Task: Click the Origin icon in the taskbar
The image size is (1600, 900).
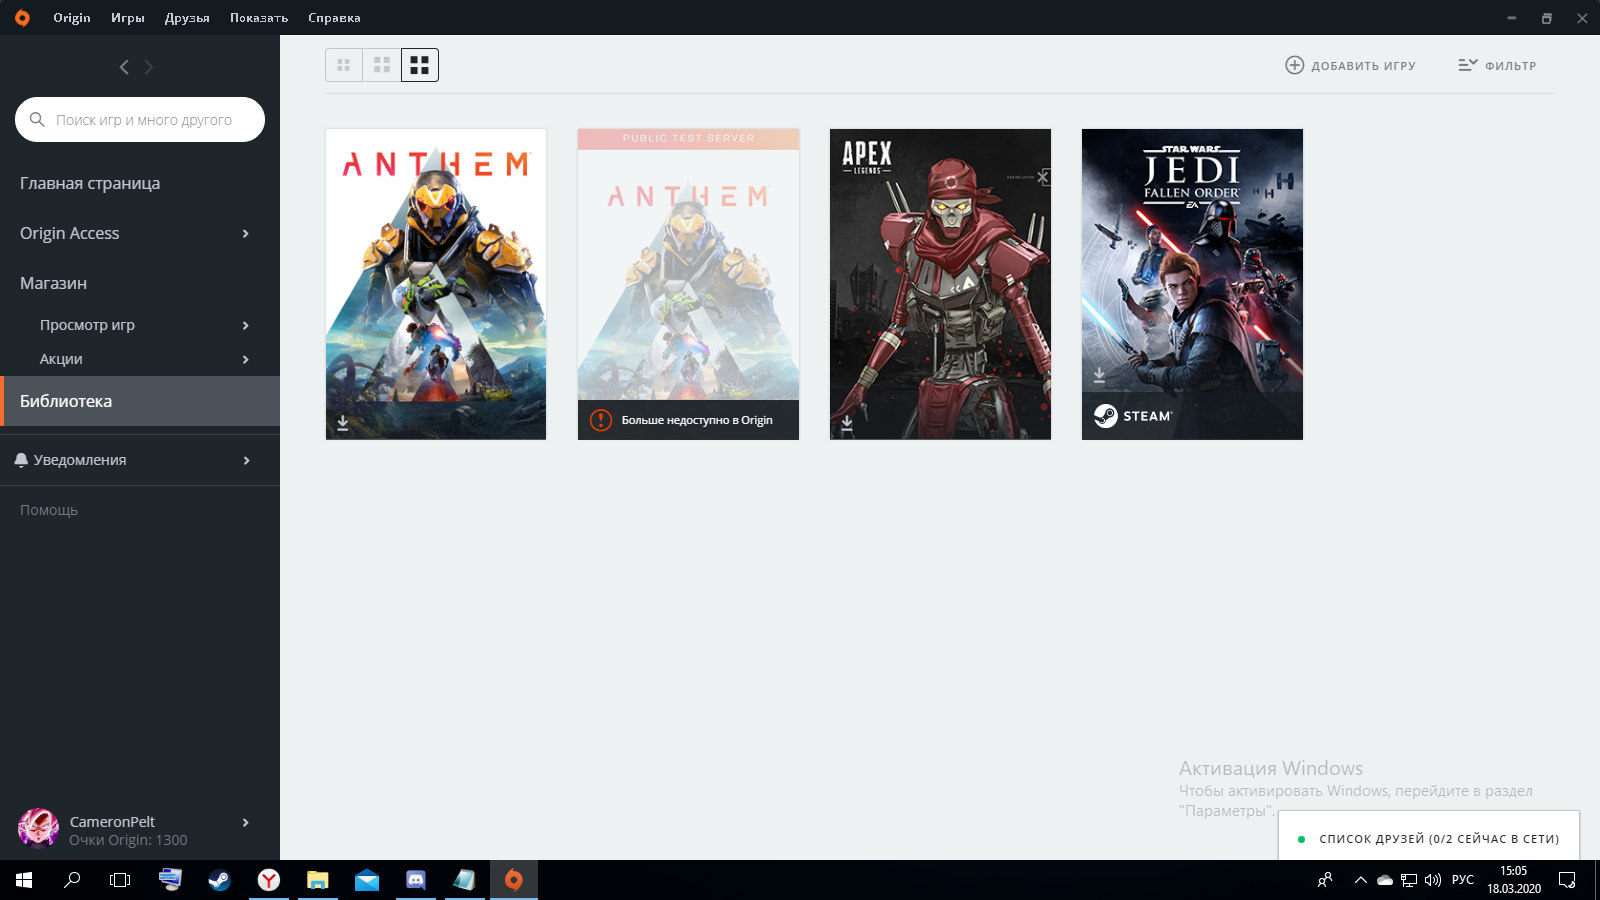Action: pos(513,880)
